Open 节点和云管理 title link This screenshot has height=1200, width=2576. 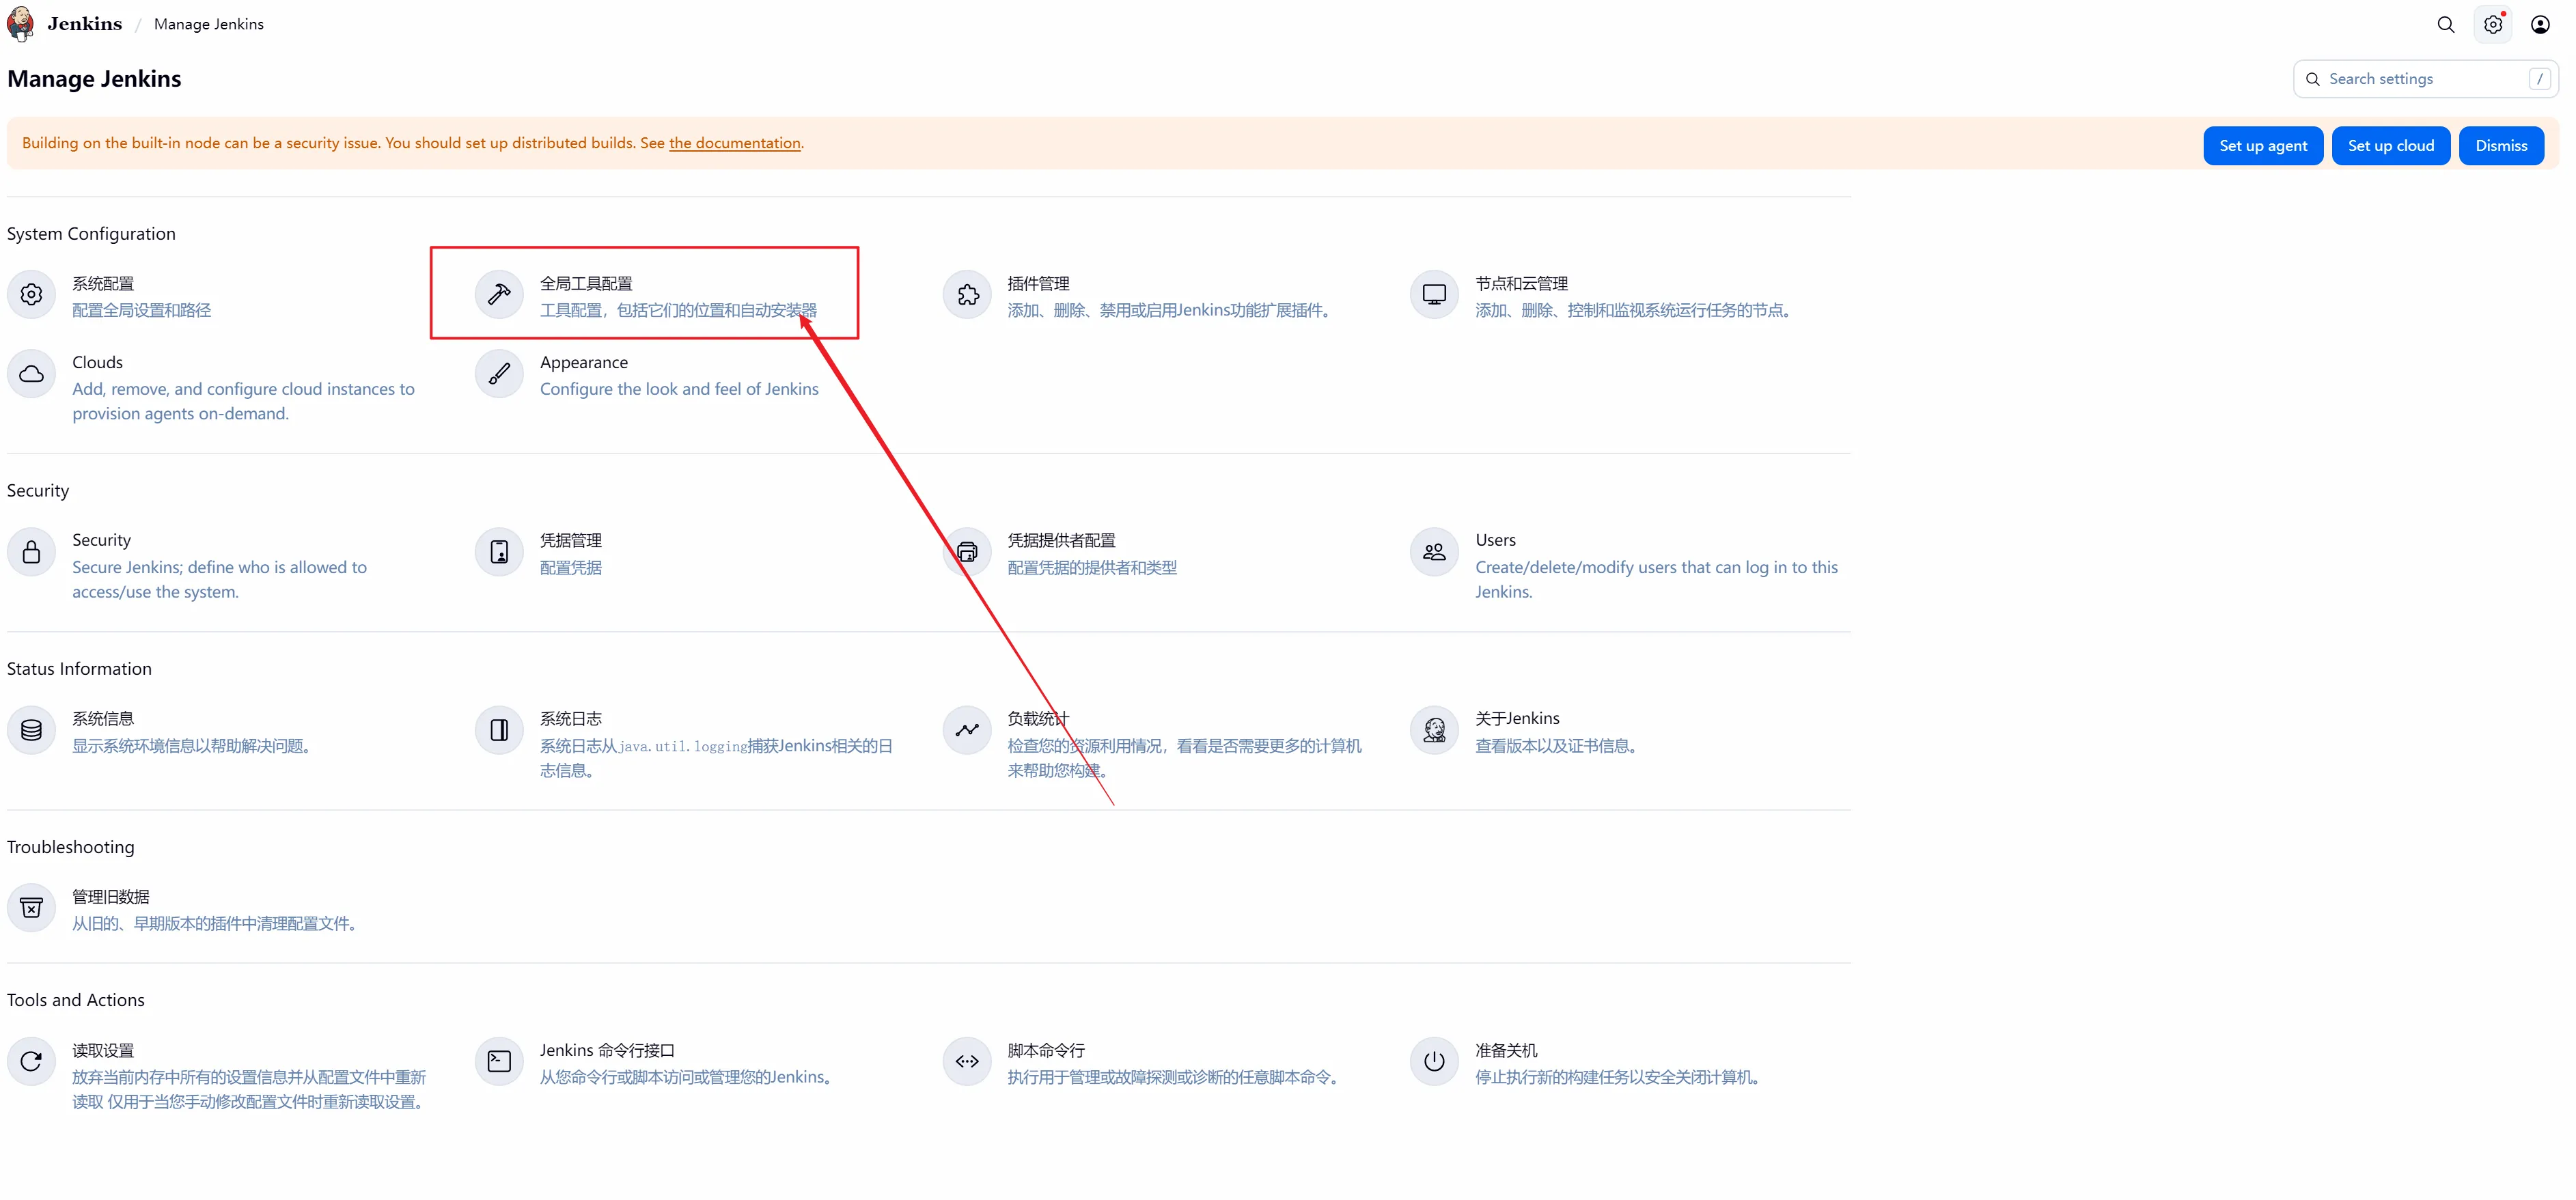pos(1521,284)
